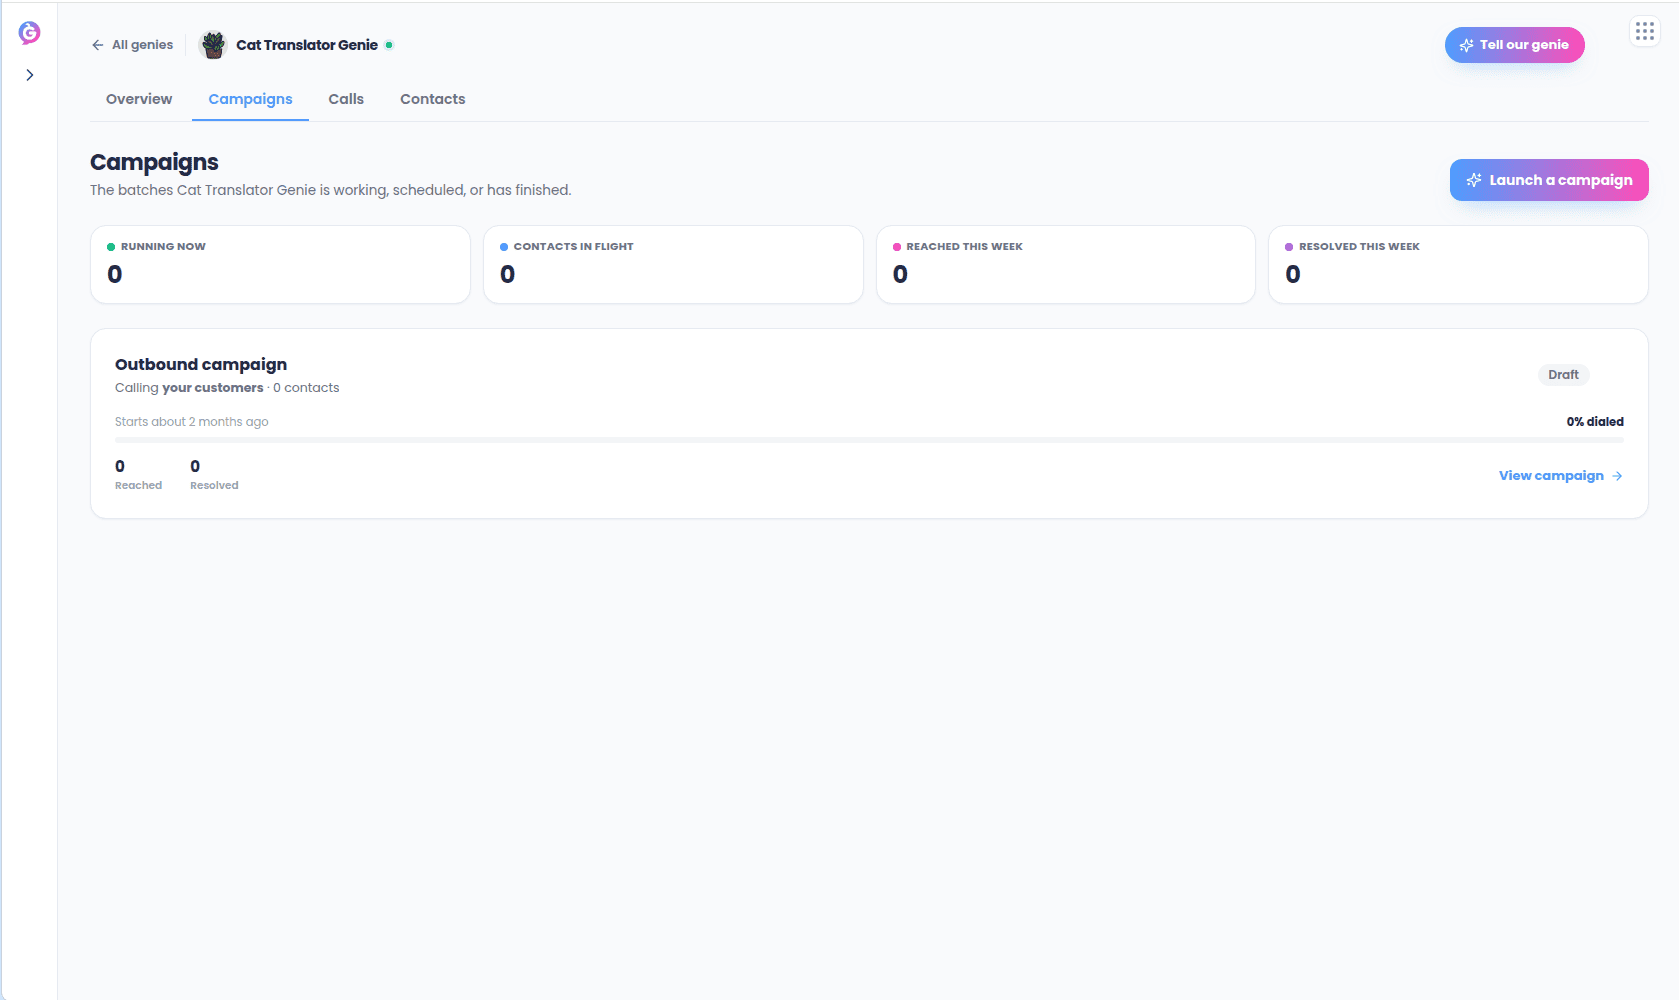Switch to the Overview tab
The image size is (1679, 1000).
pyautogui.click(x=139, y=99)
